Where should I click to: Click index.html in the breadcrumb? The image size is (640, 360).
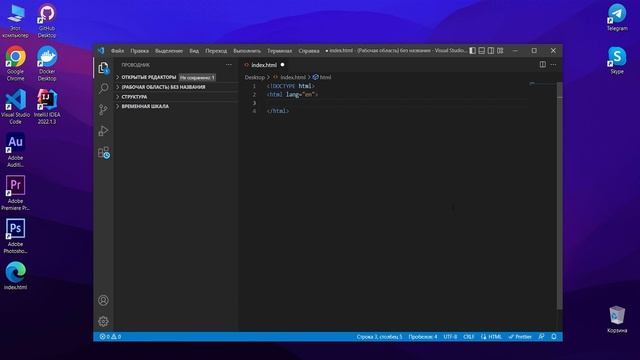tap(293, 77)
